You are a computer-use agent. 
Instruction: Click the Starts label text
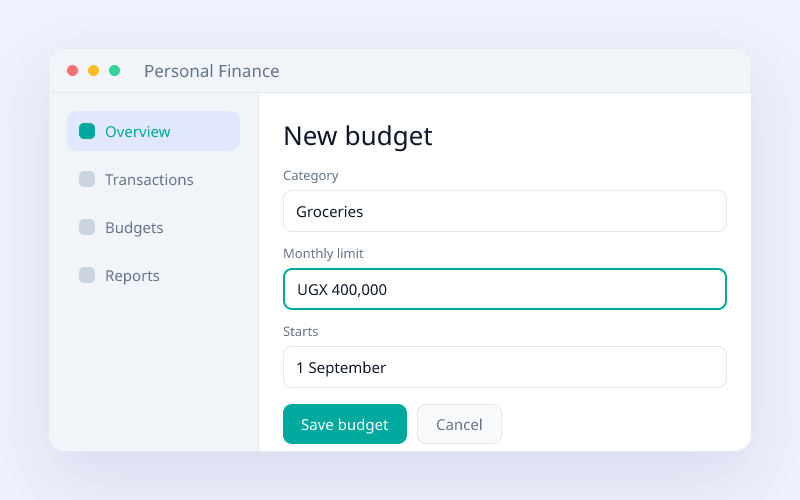(301, 332)
